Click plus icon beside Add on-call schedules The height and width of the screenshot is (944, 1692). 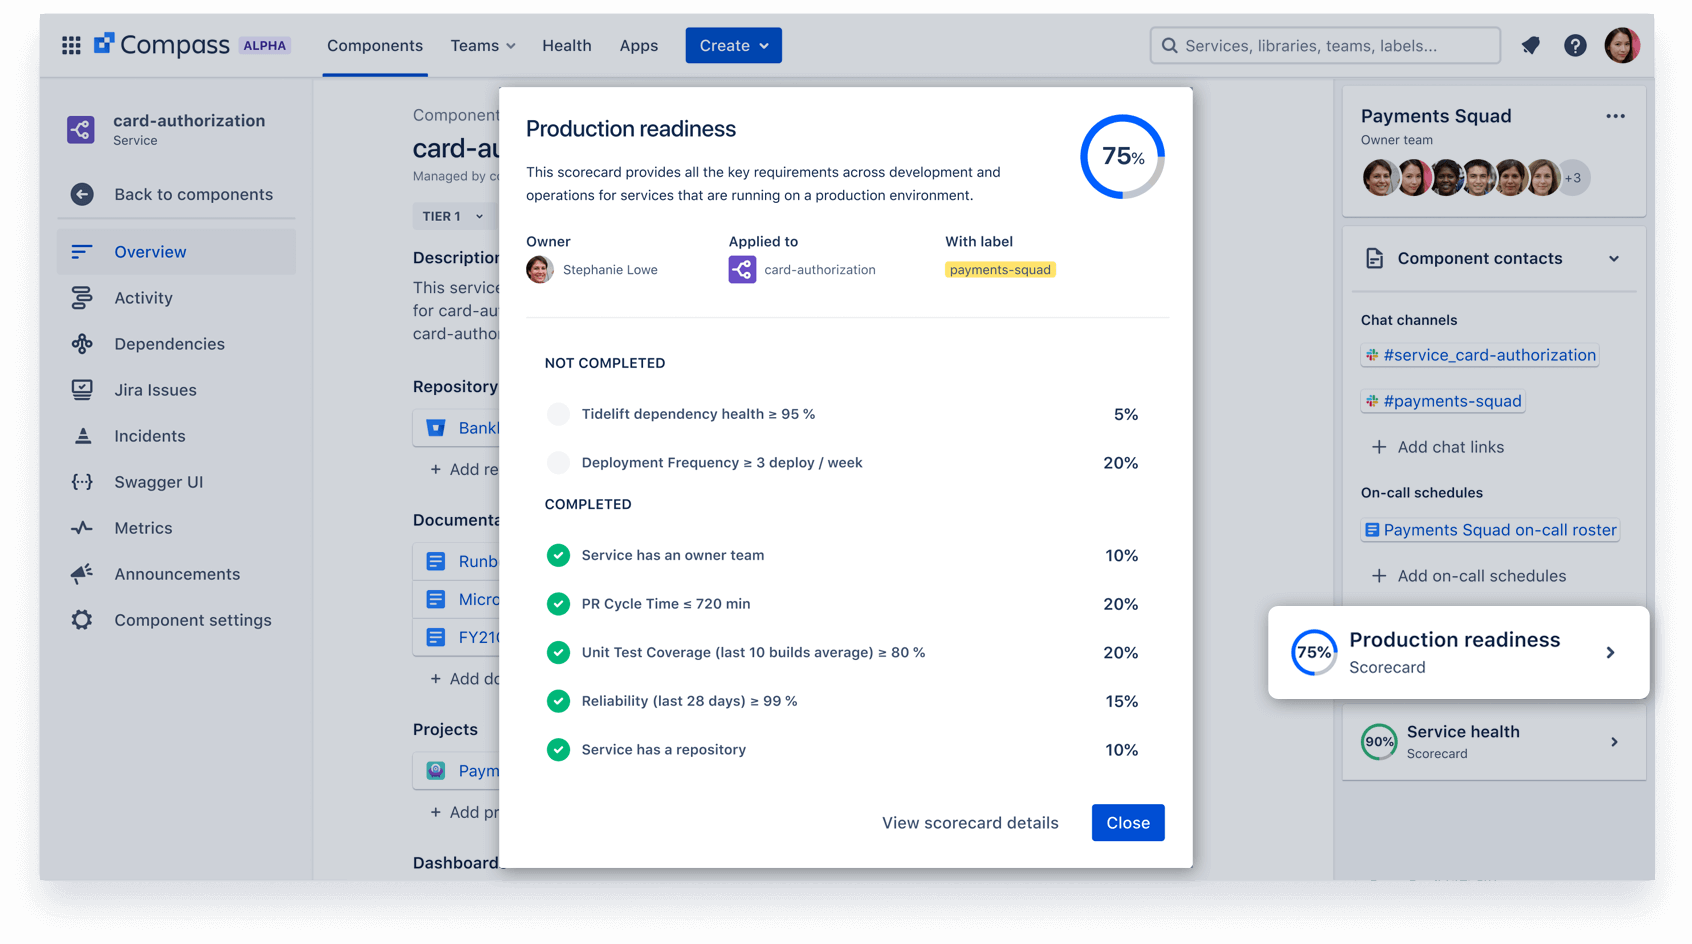tap(1379, 576)
